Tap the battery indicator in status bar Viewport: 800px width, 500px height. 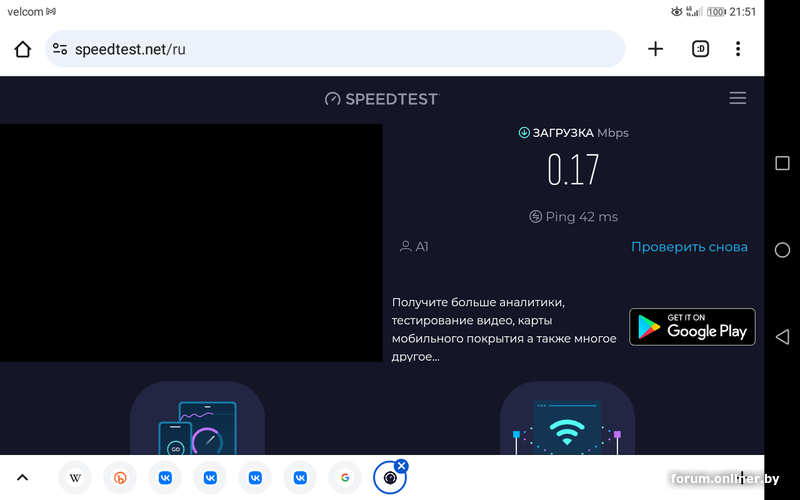[716, 12]
